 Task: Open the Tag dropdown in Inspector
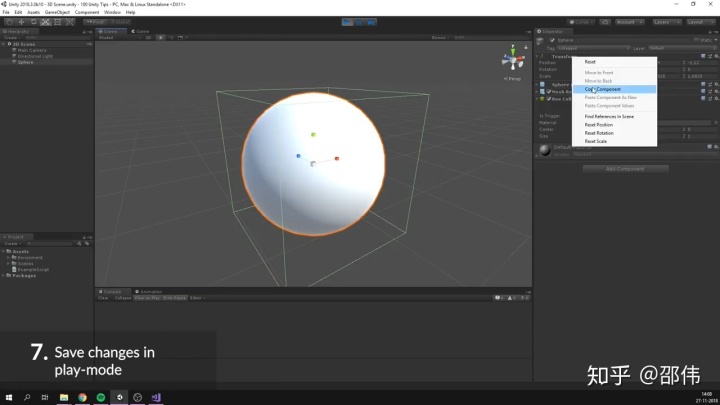coord(593,48)
